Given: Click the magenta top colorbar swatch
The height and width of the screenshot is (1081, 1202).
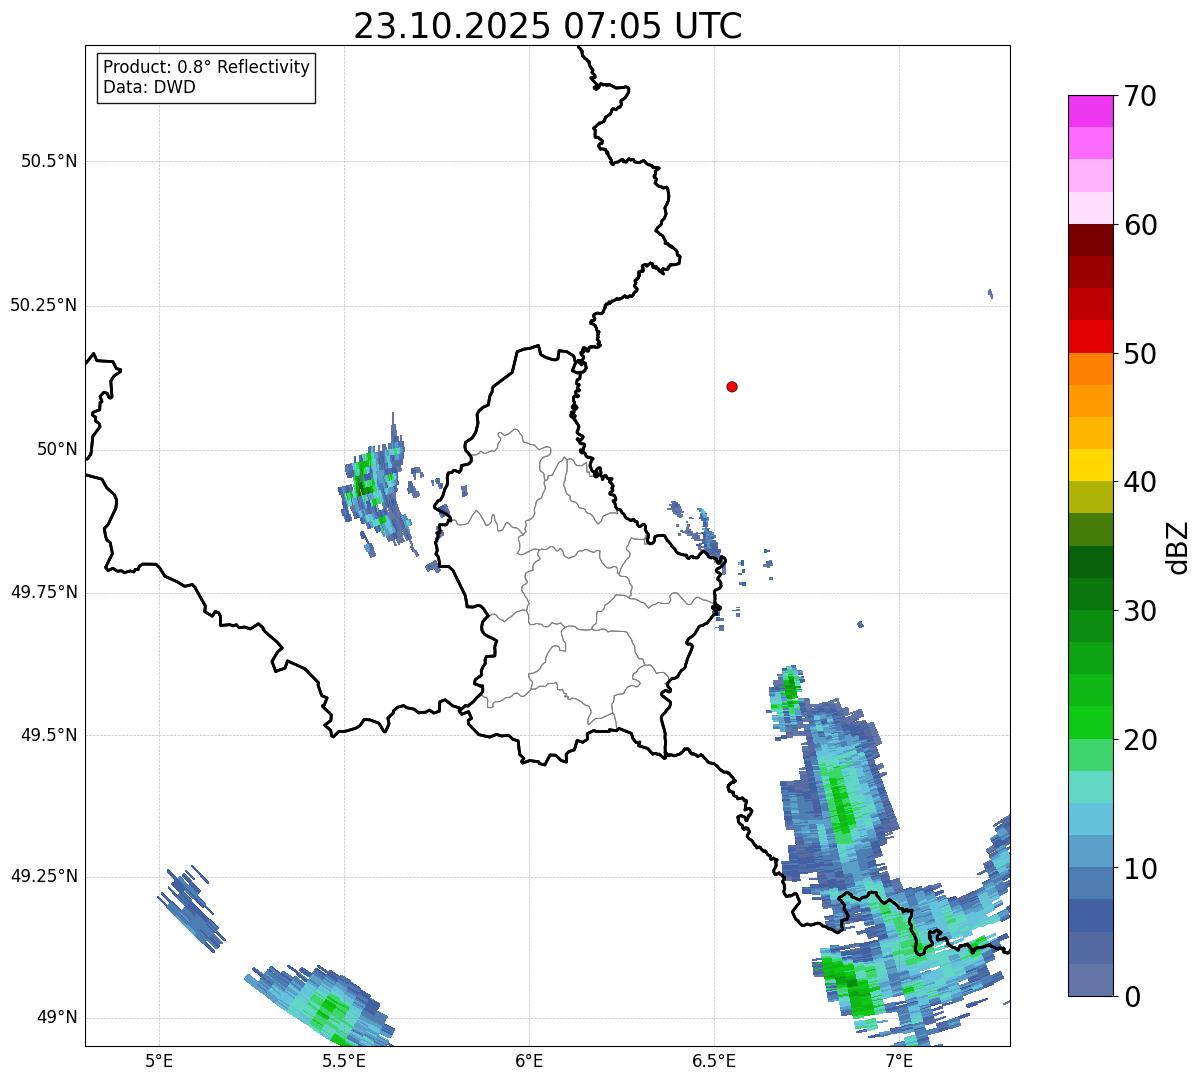Looking at the screenshot, I should (1090, 111).
